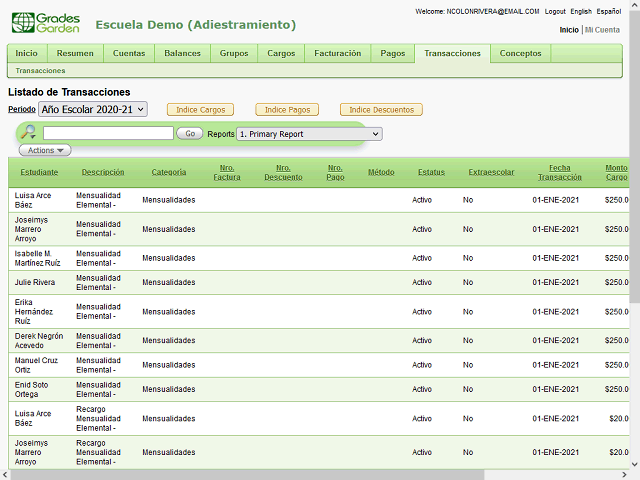The image size is (640, 480).
Task: Sort by Estudiante column header
Action: pyautogui.click(x=39, y=172)
